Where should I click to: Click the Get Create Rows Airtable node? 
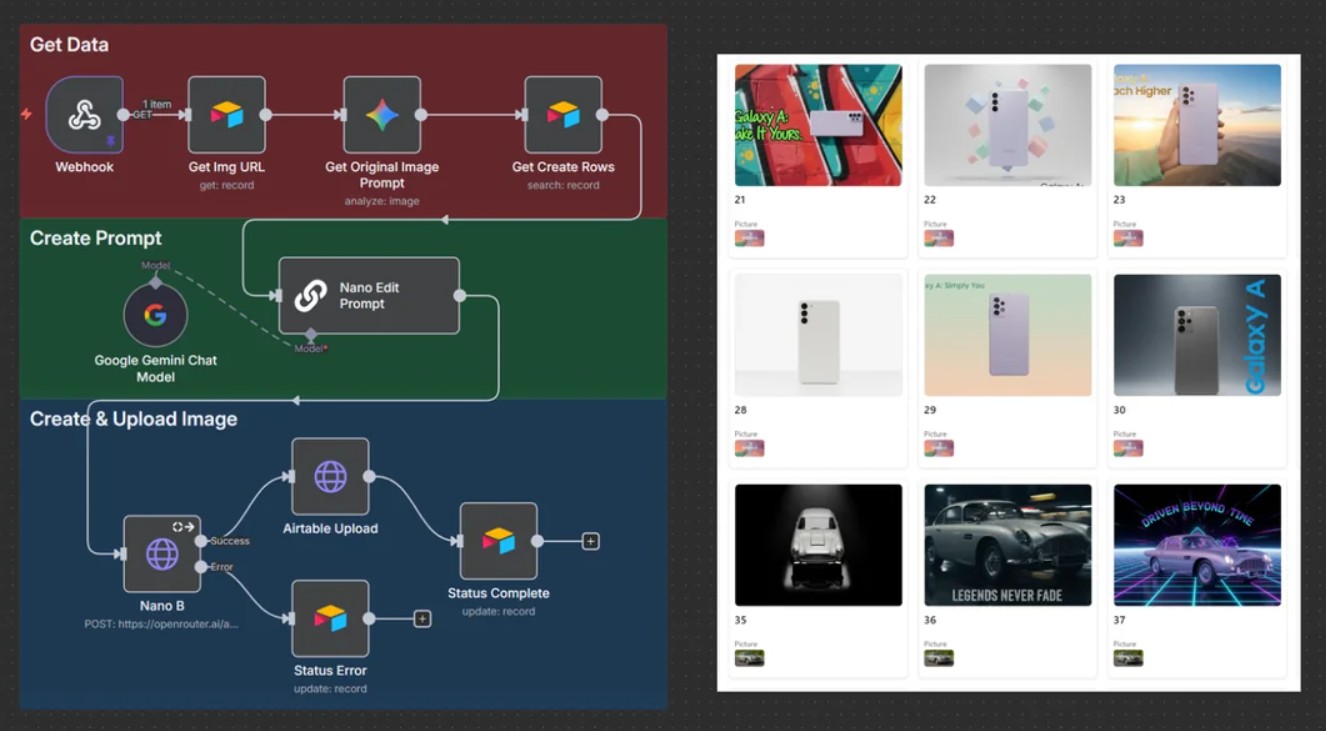click(x=563, y=115)
